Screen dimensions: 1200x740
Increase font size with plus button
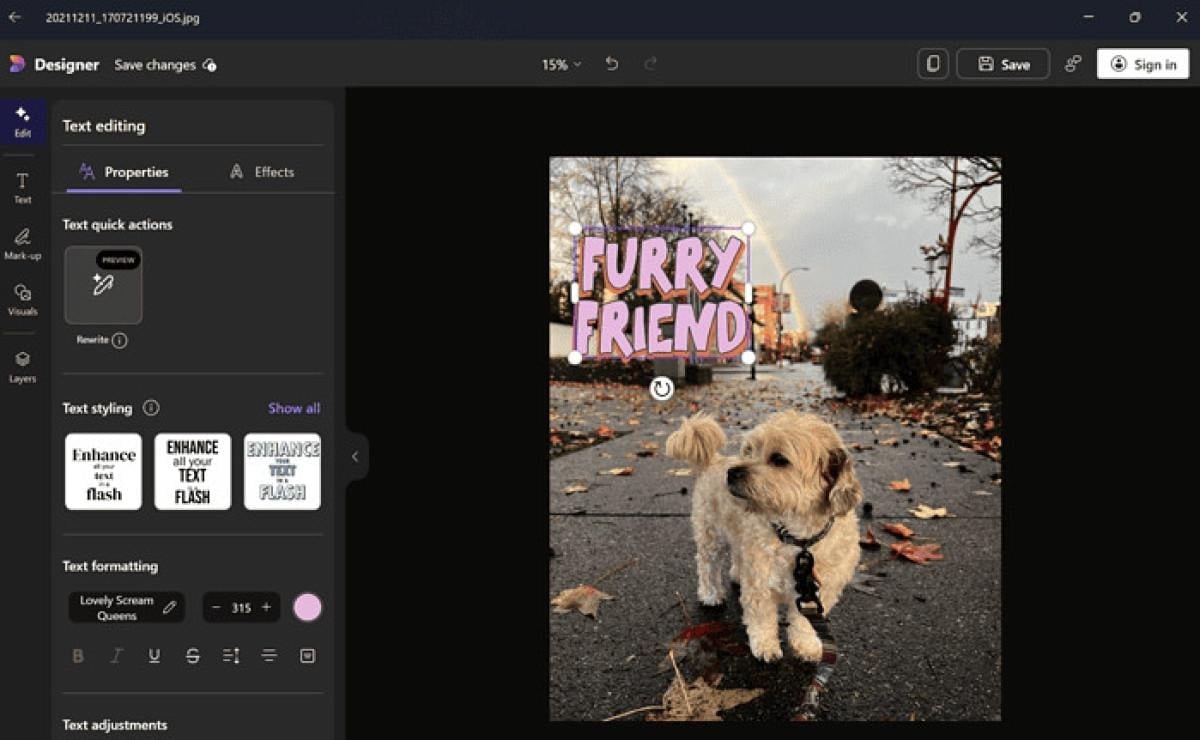click(266, 607)
